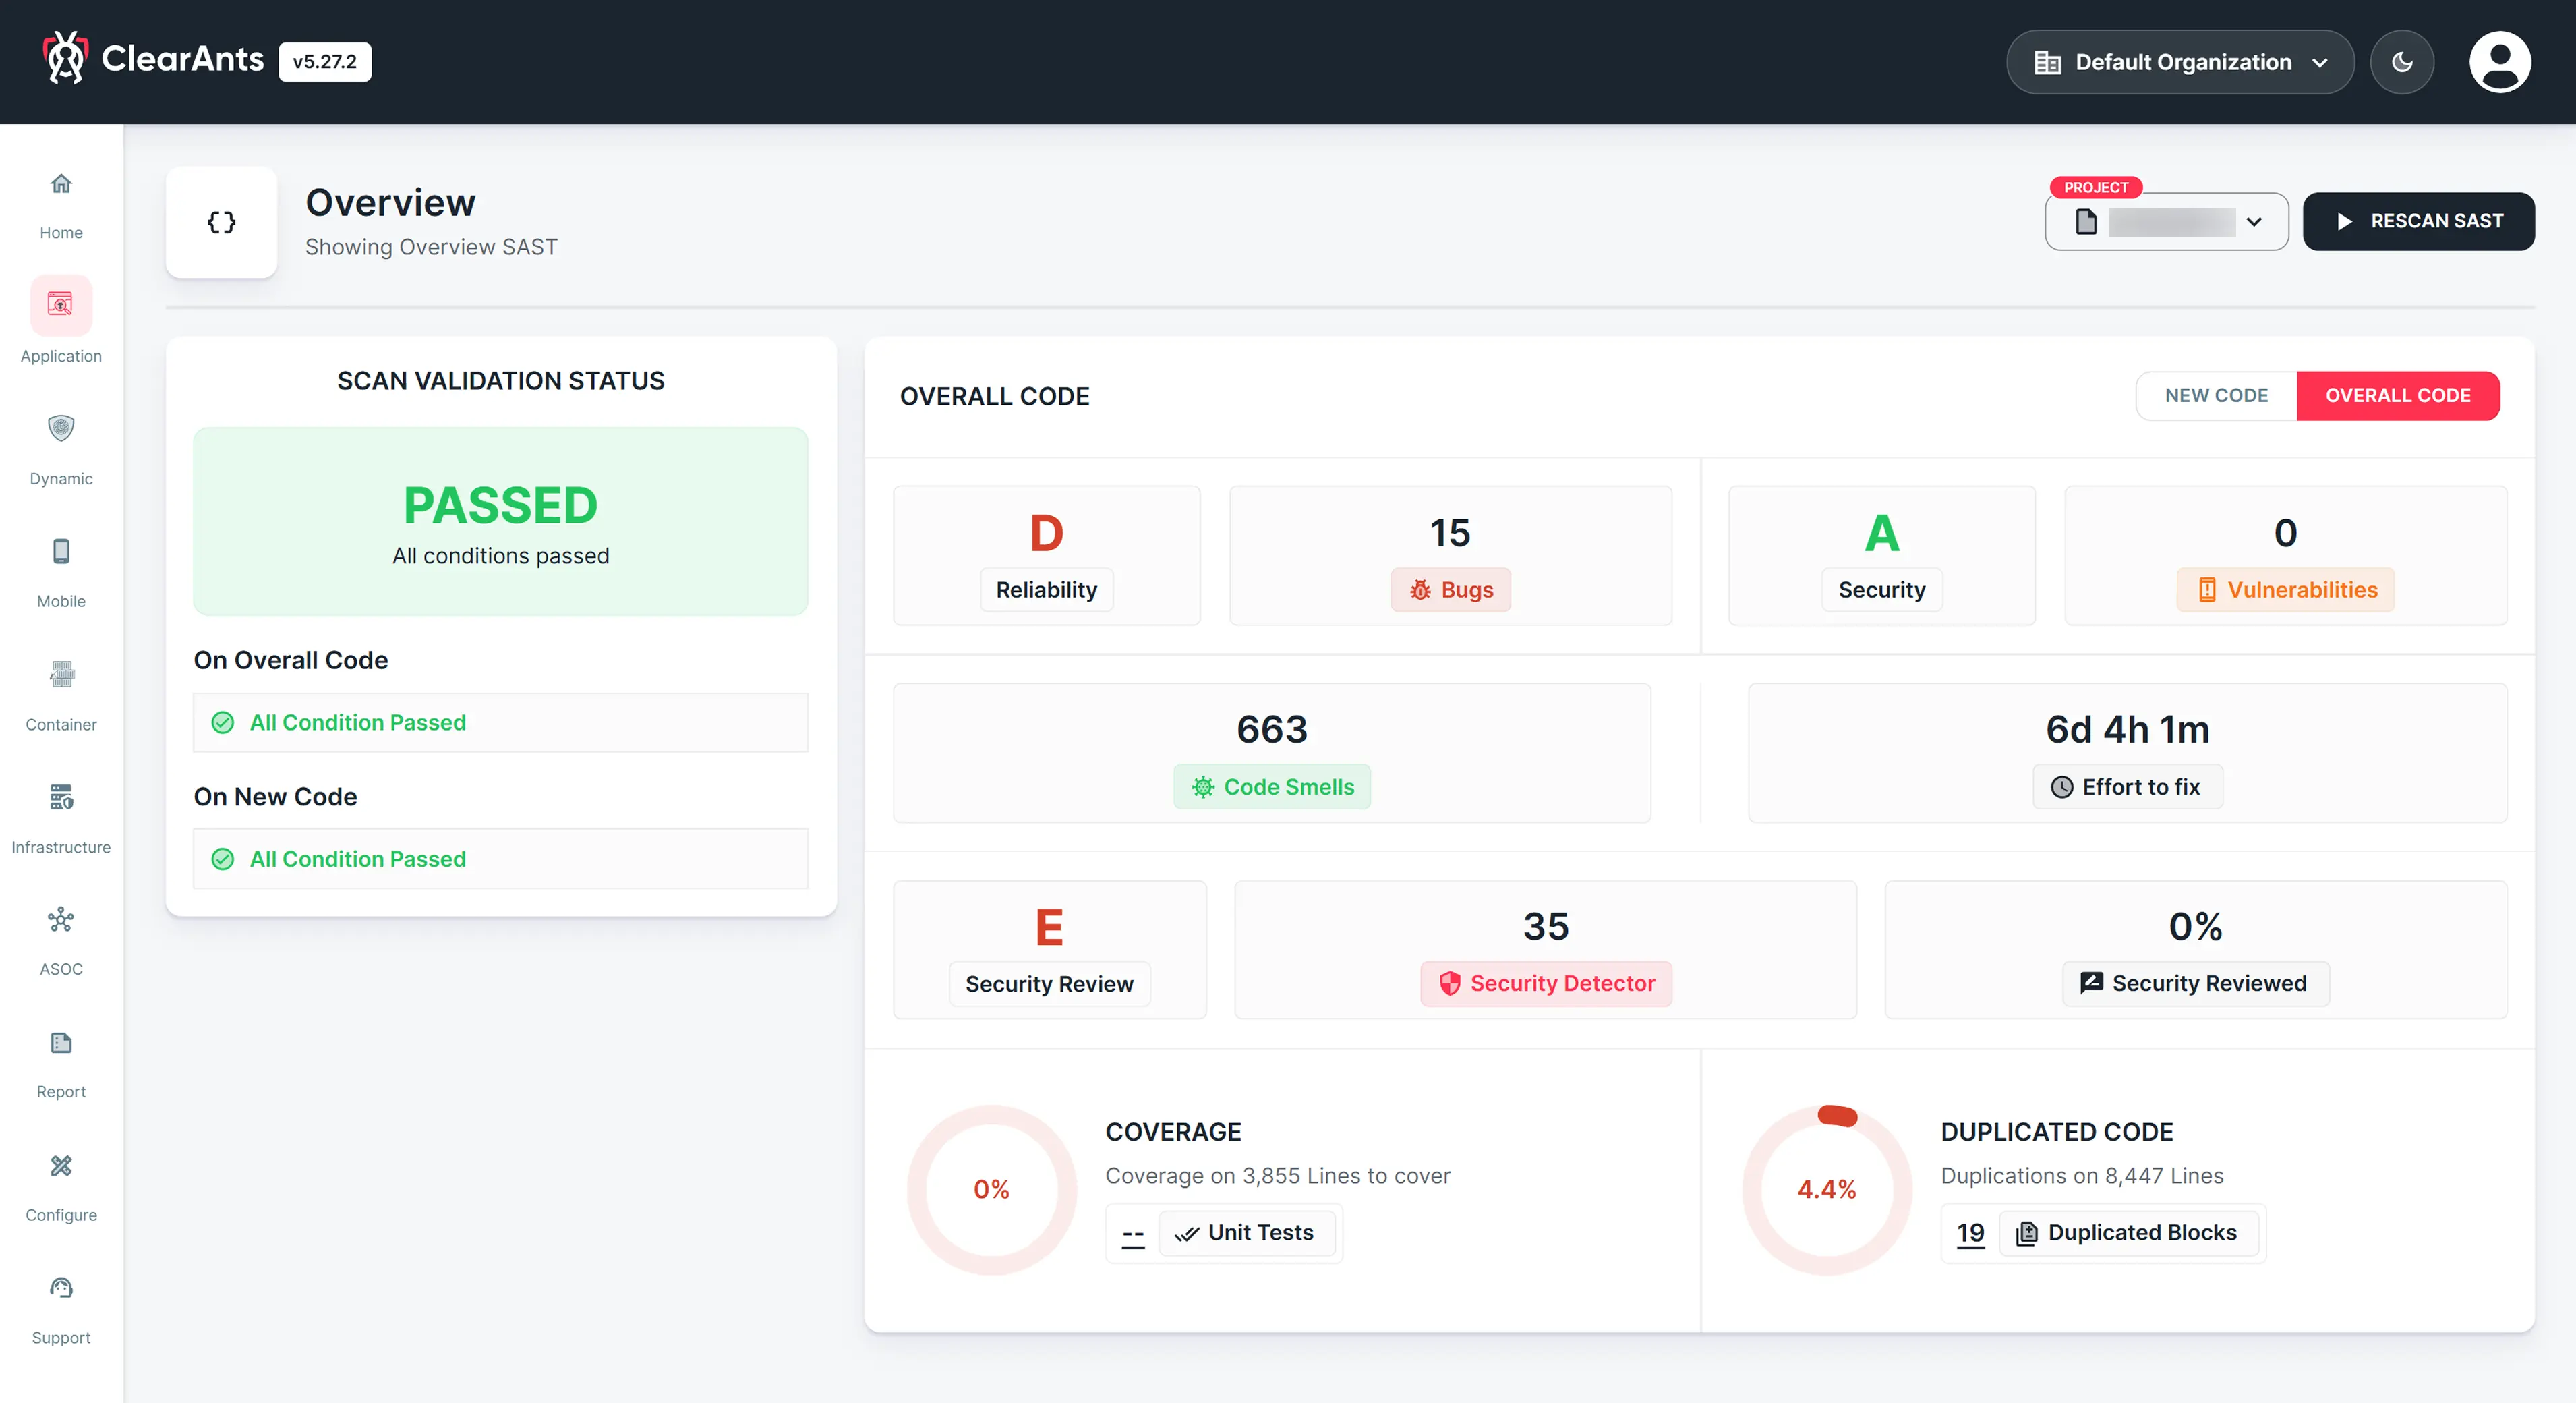Open the PROJECT selector dropdown
2576x1403 pixels.
[2167, 222]
